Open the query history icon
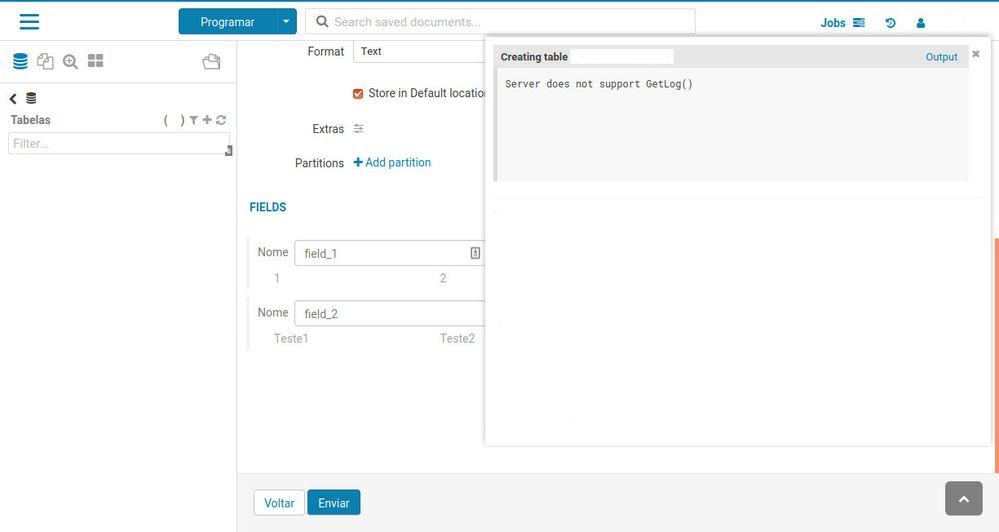This screenshot has width=999, height=532. pos(891,23)
